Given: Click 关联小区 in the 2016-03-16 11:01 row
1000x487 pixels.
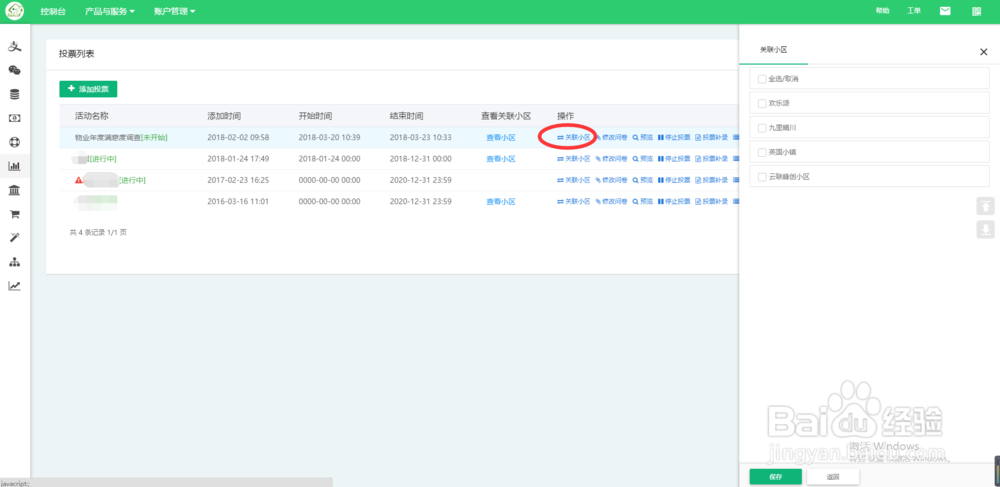Looking at the screenshot, I should (574, 201).
